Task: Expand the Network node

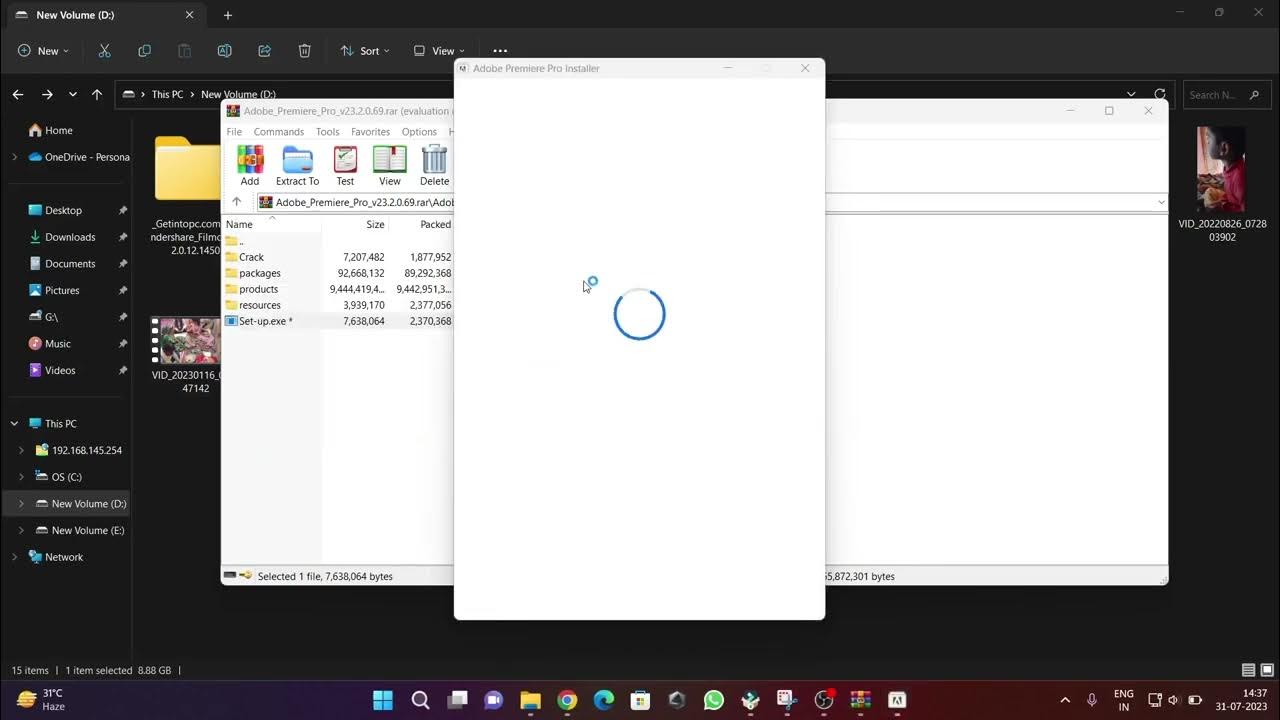Action: coord(14,557)
